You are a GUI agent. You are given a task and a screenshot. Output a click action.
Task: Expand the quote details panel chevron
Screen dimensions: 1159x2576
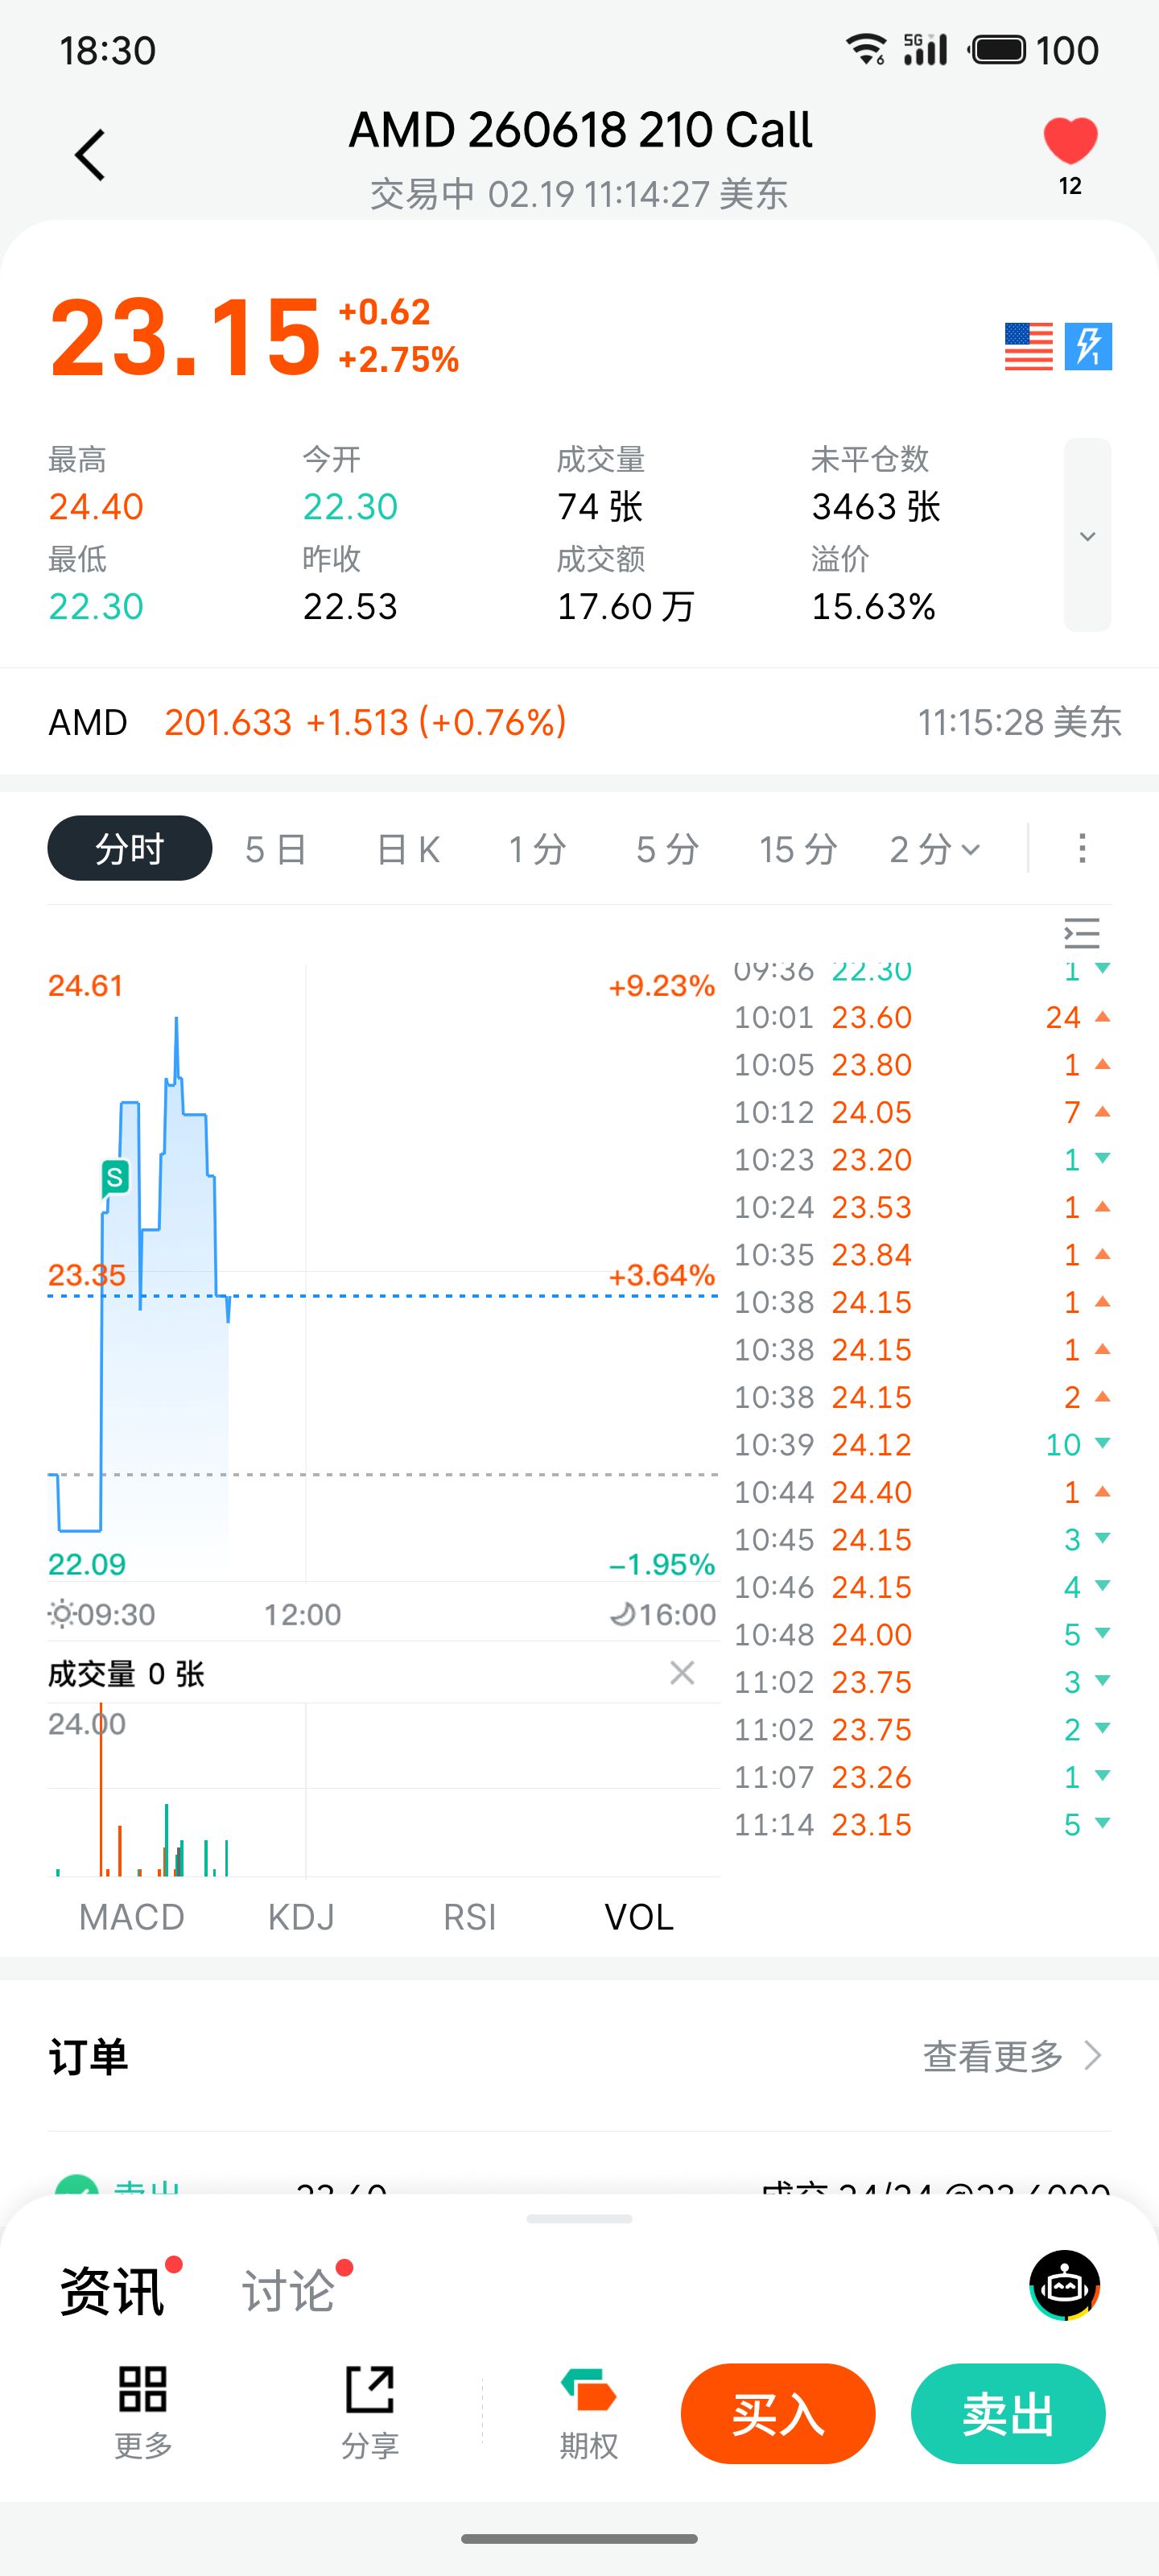1087,536
